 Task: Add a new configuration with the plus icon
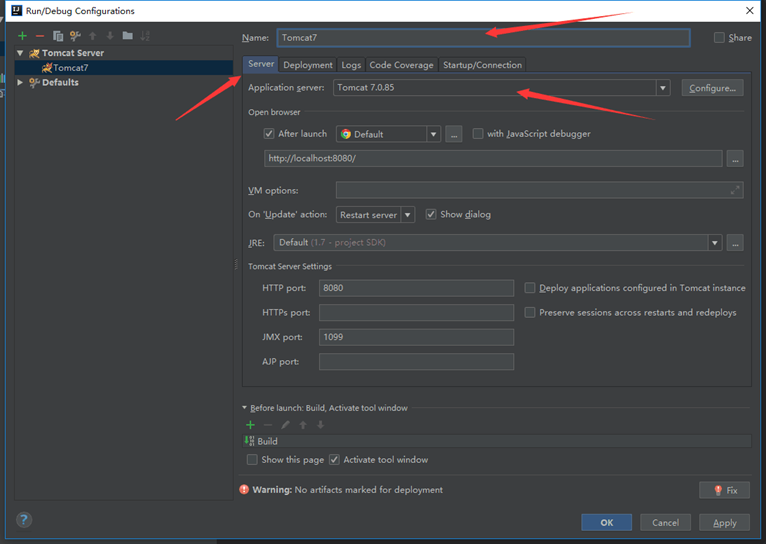click(22, 36)
